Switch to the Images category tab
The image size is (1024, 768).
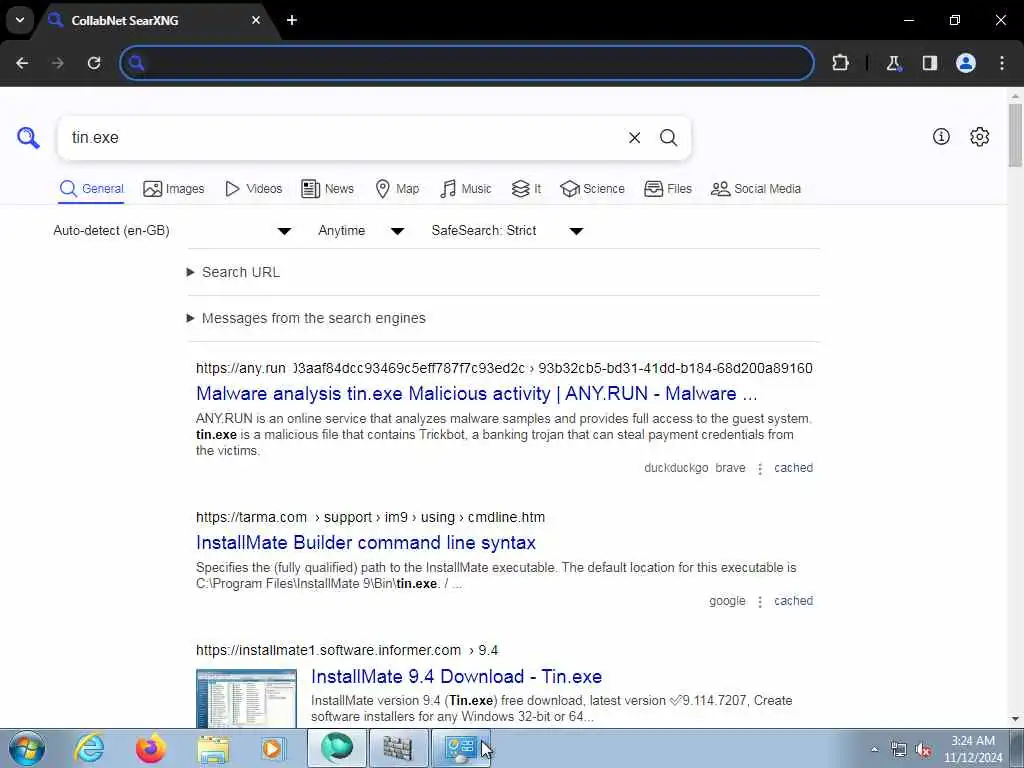click(174, 189)
